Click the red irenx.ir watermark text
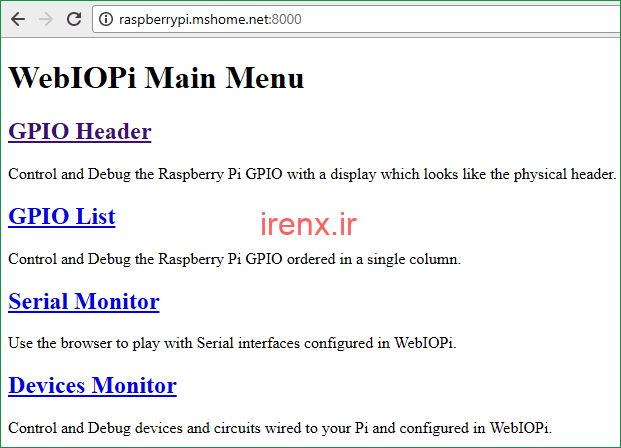 tap(309, 224)
